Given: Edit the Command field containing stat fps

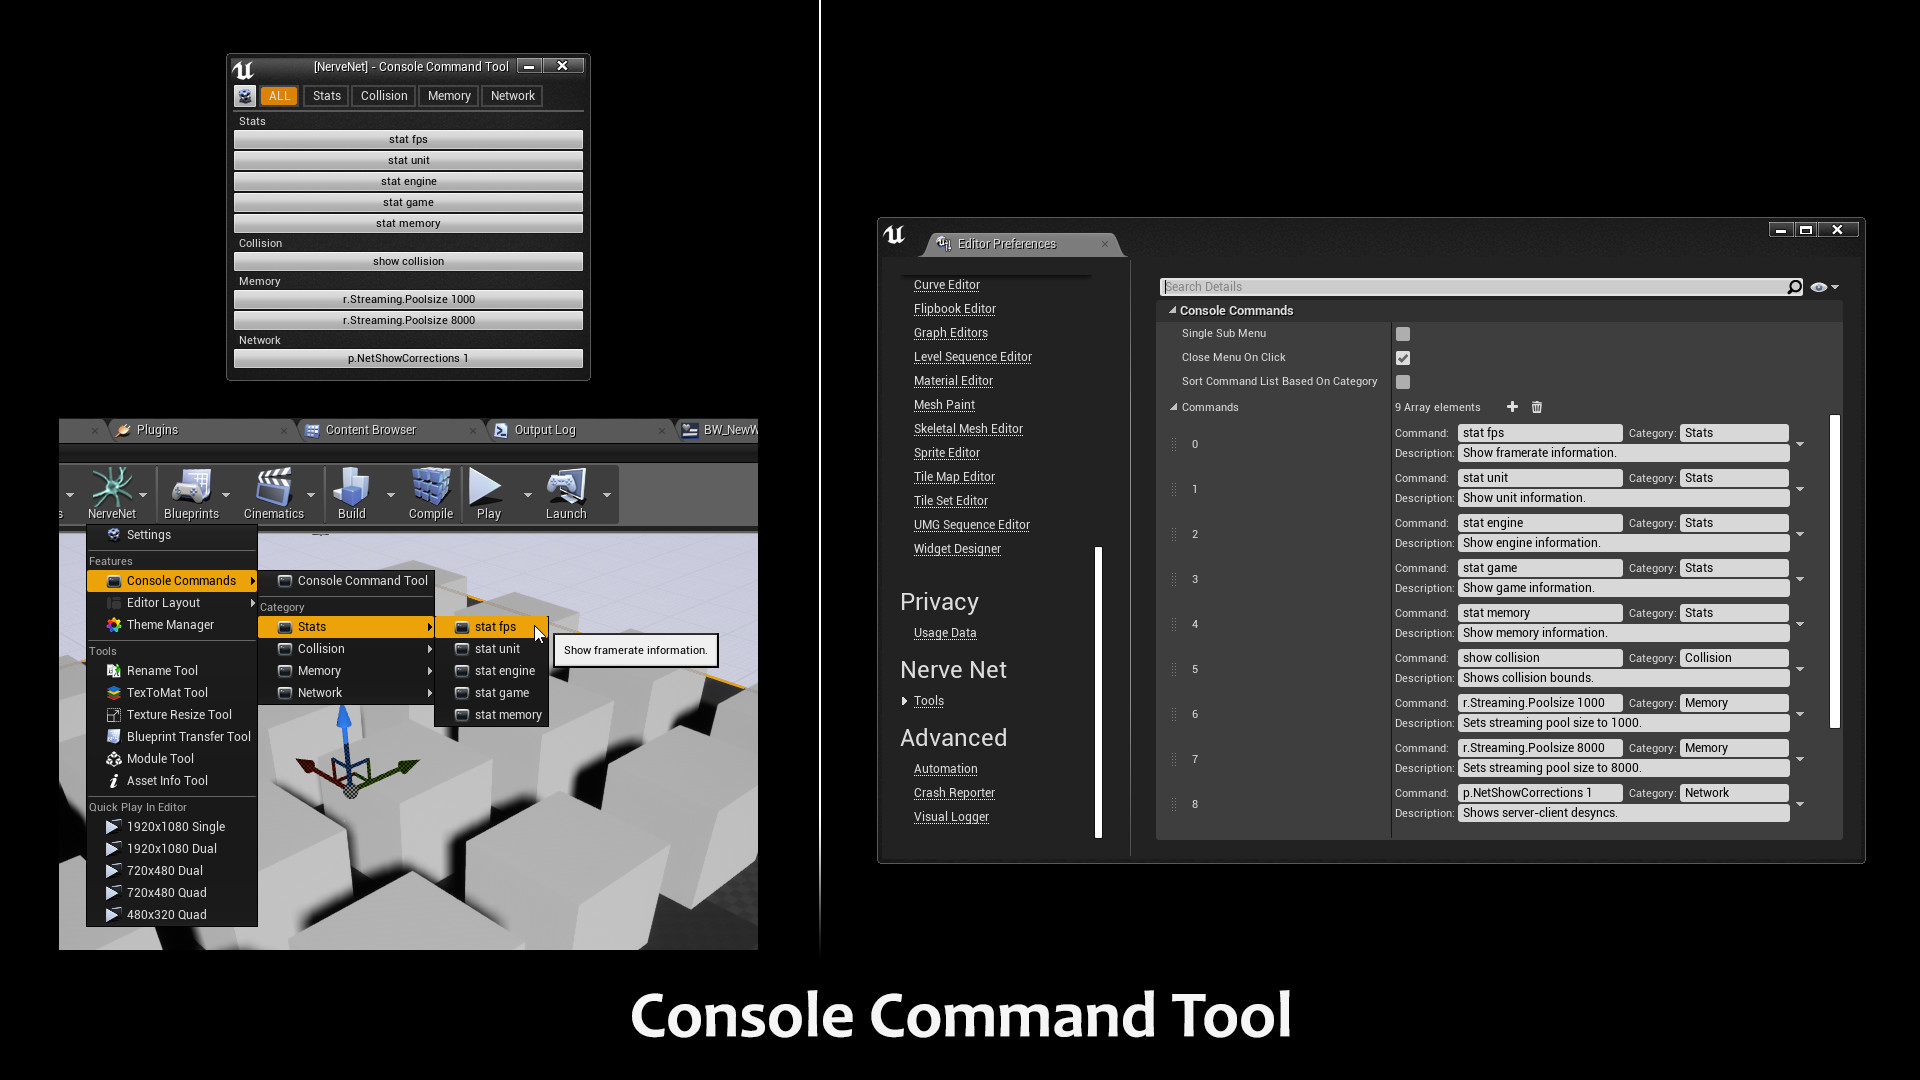Looking at the screenshot, I should [1540, 433].
